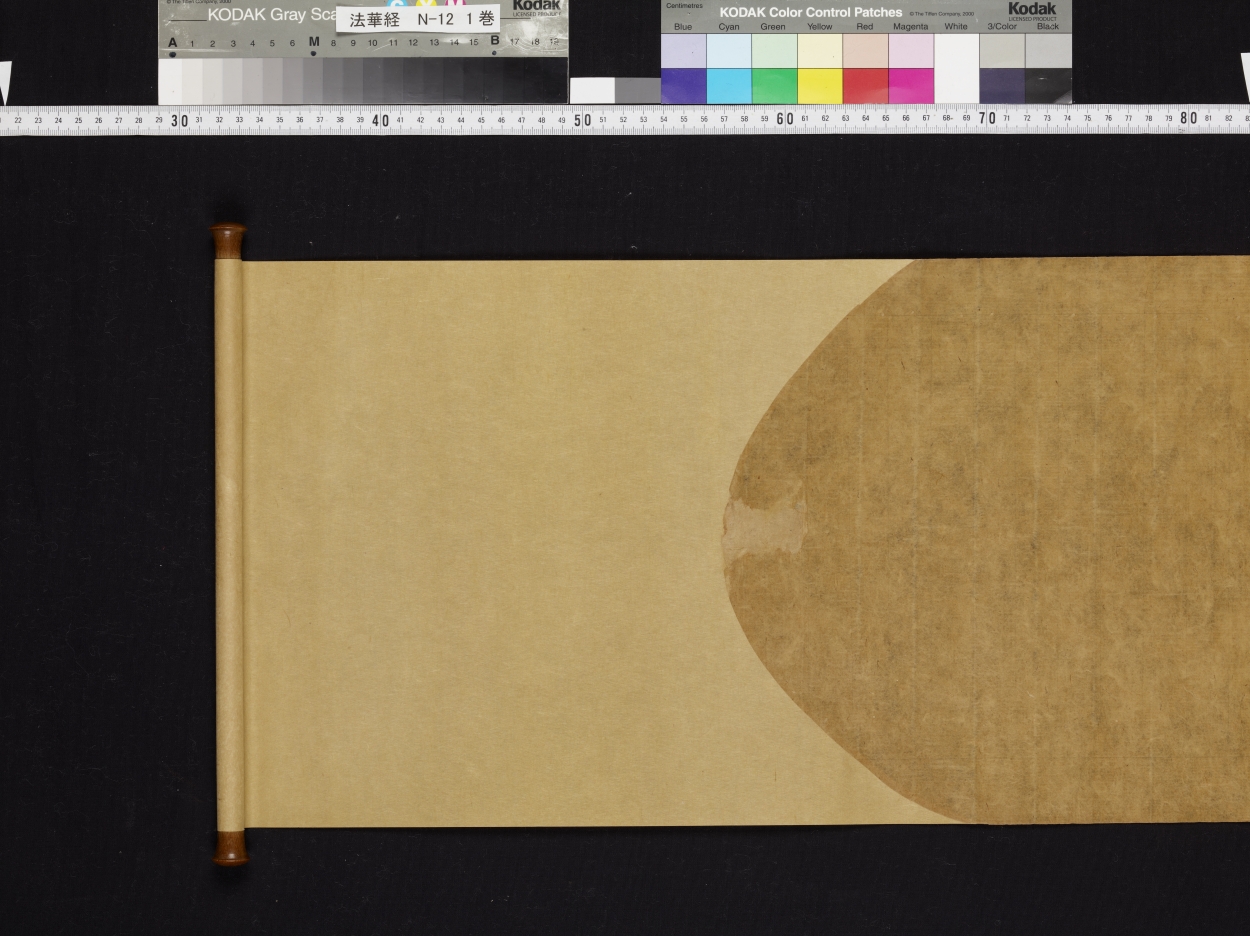This screenshot has height=936, width=1250.
Task: Click the white patch under the 'White' label
Action: (957, 68)
